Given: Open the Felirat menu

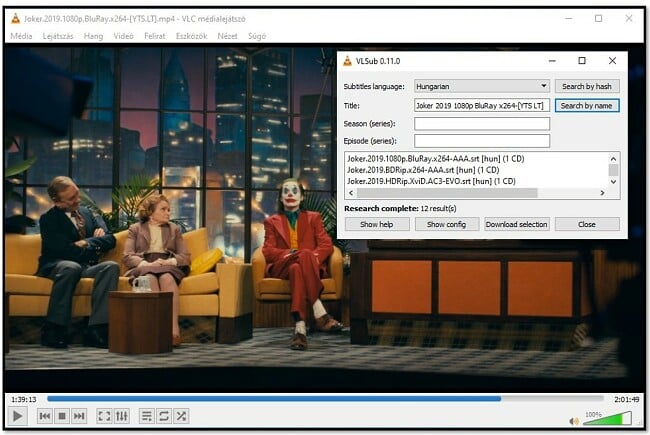Looking at the screenshot, I should (155, 36).
